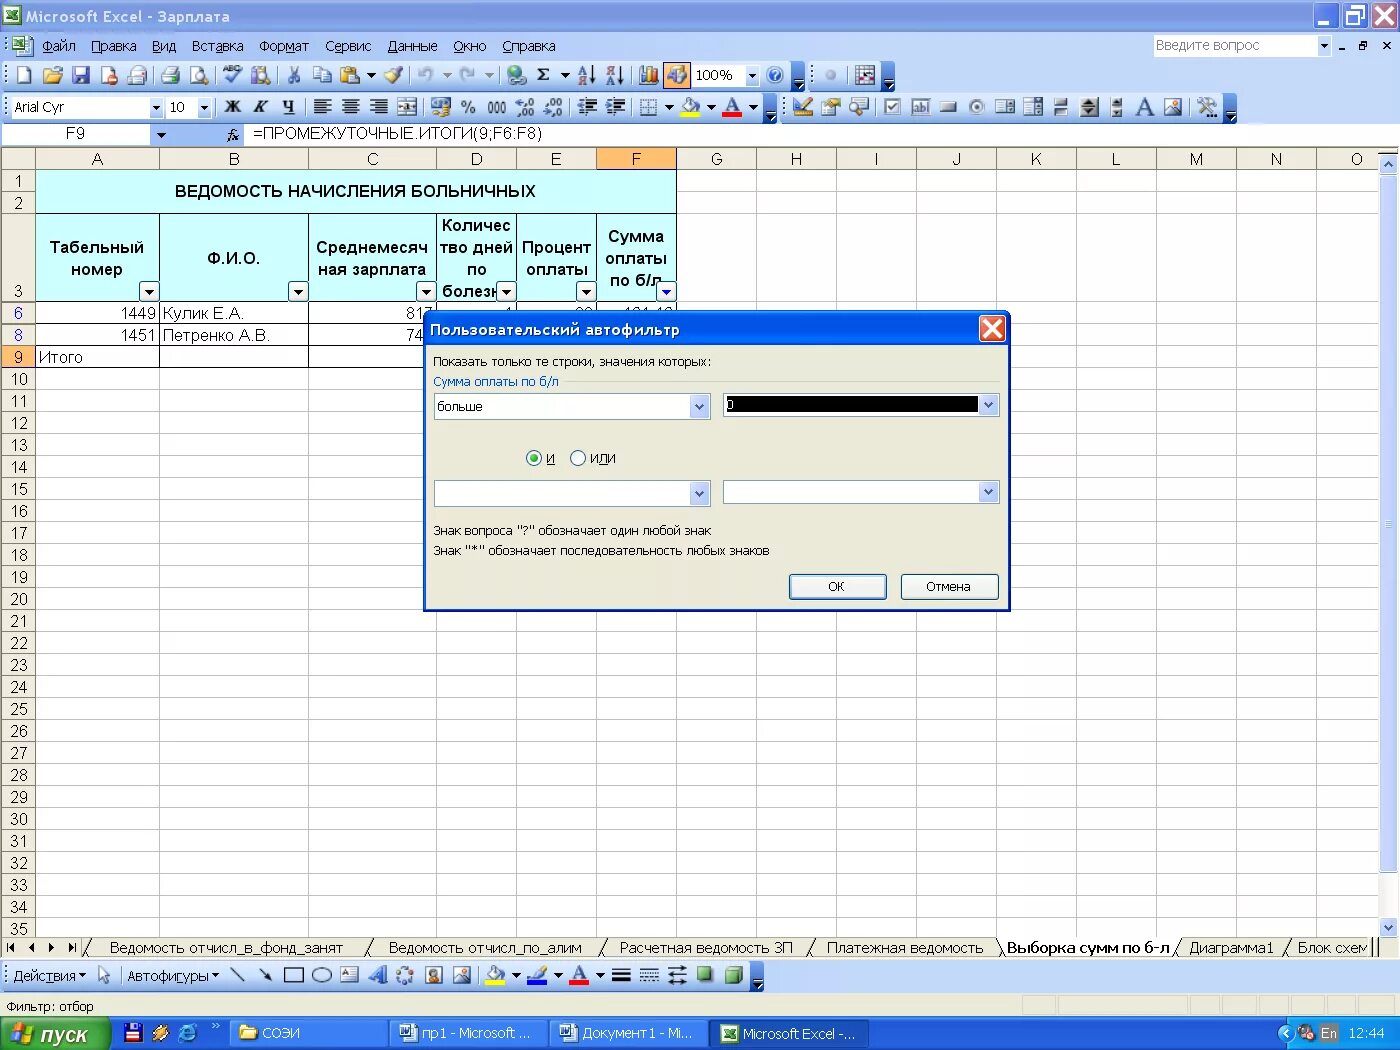The width and height of the screenshot is (1400, 1050).
Task: Open the Сервис menu
Action: (348, 46)
